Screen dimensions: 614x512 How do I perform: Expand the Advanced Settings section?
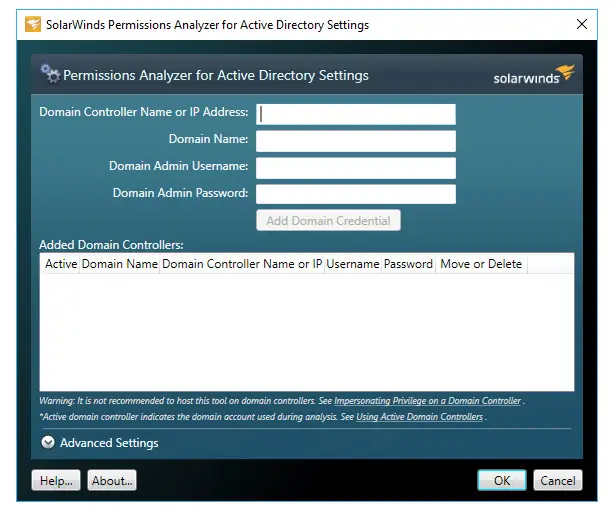[x=48, y=443]
